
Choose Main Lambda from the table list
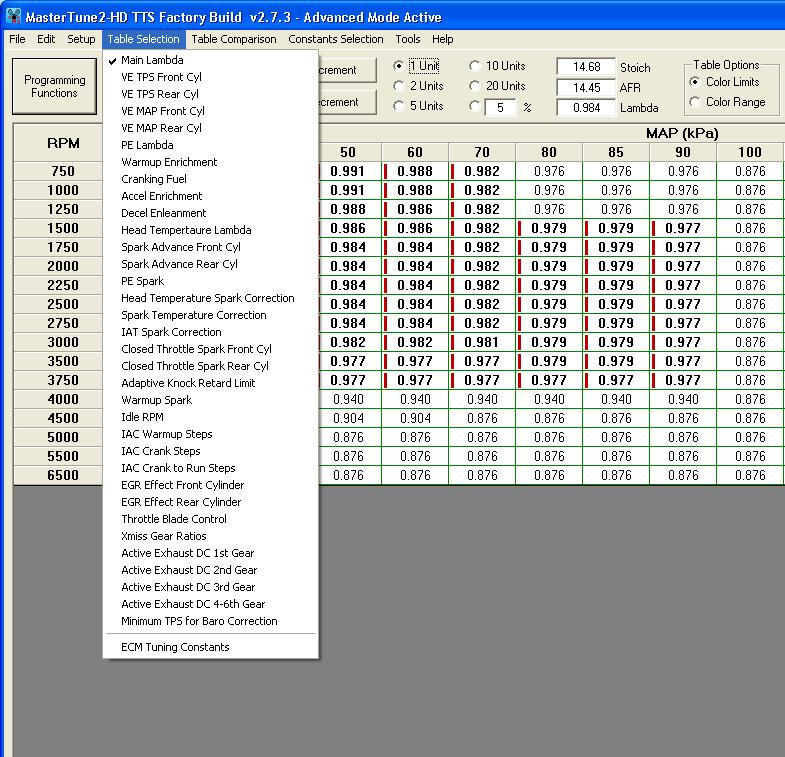tap(210, 60)
